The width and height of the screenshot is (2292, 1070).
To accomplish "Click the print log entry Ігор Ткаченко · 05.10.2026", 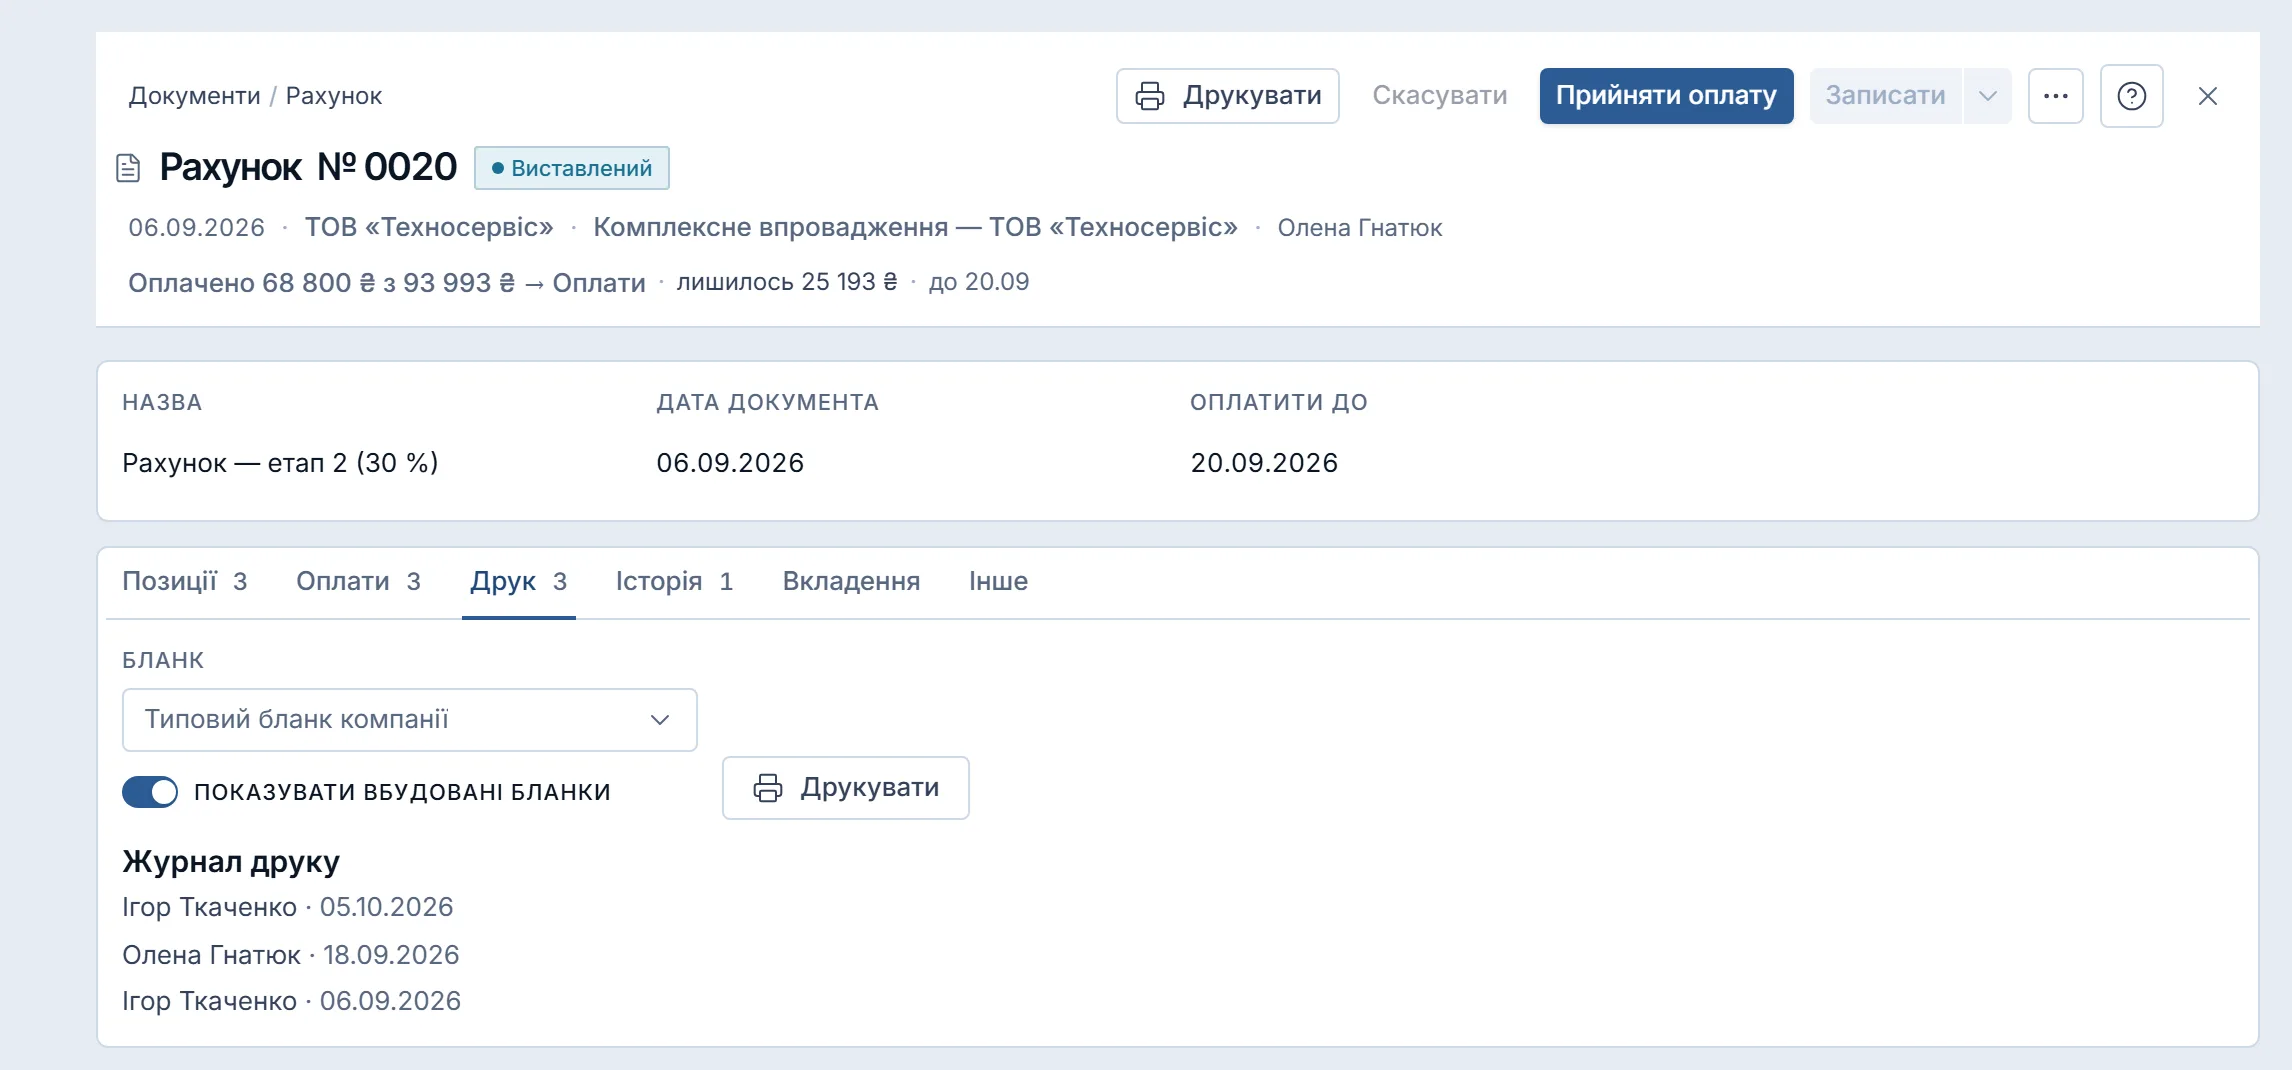I will (288, 907).
